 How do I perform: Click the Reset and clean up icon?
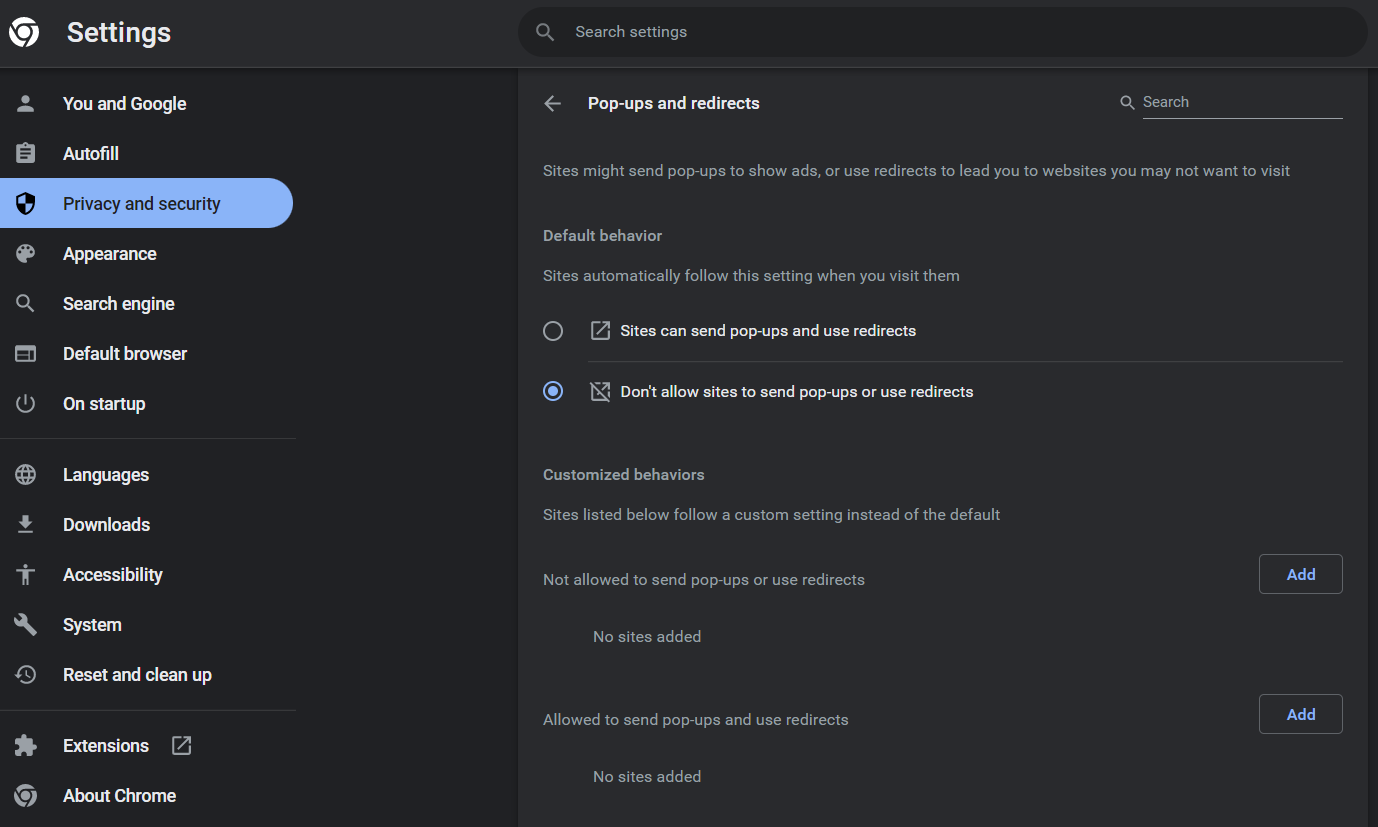[x=26, y=675]
